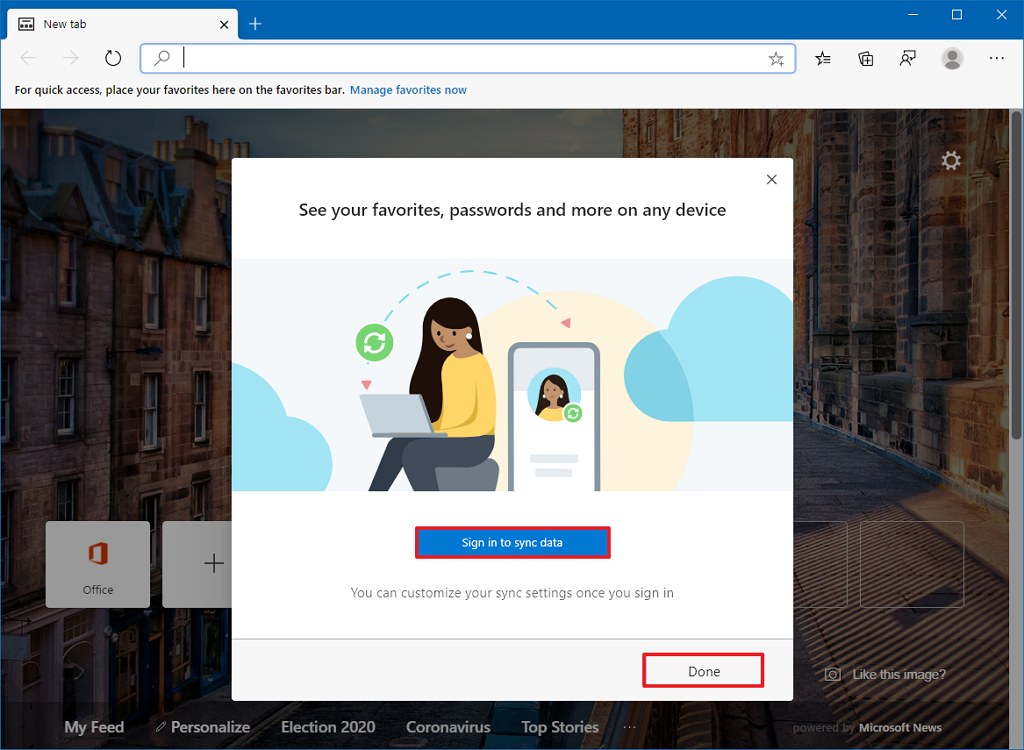Click the Forward navigation arrow
The width and height of the screenshot is (1024, 750).
(70, 58)
